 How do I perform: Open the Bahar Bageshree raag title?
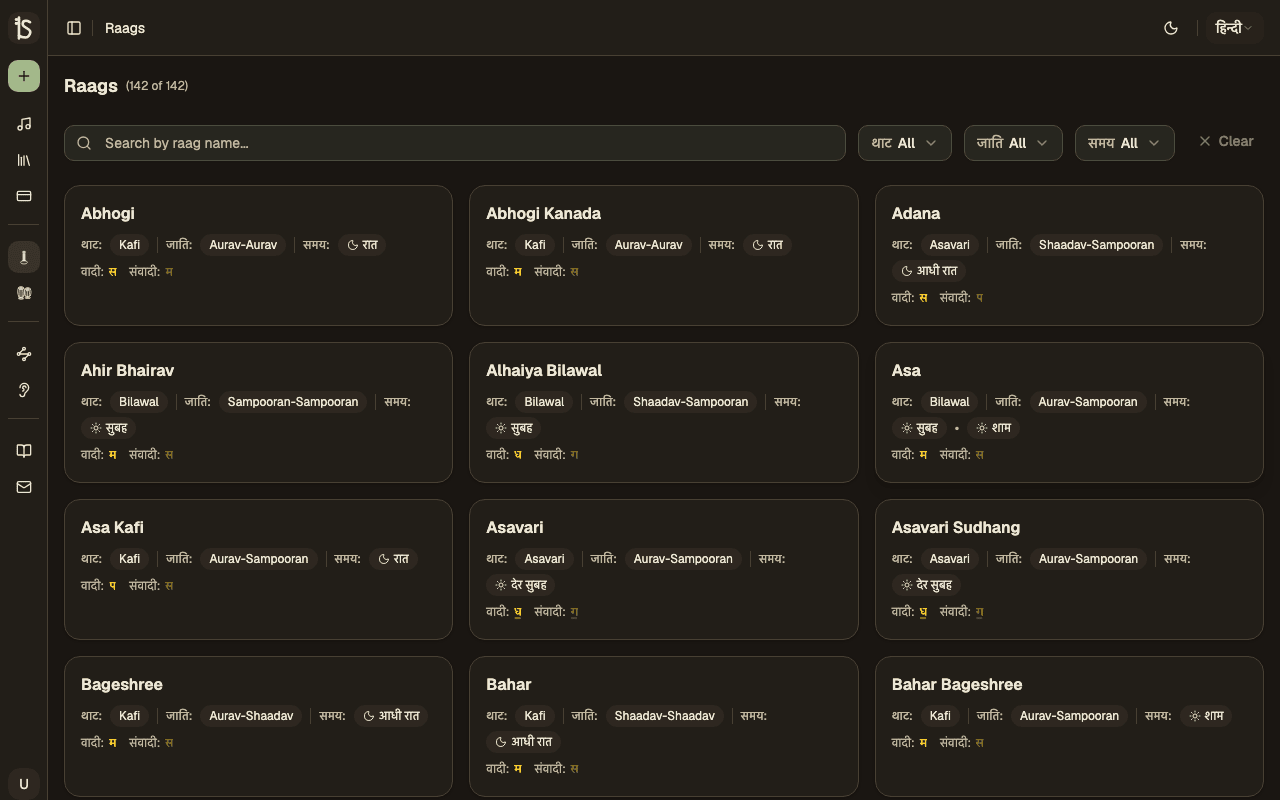(957, 684)
